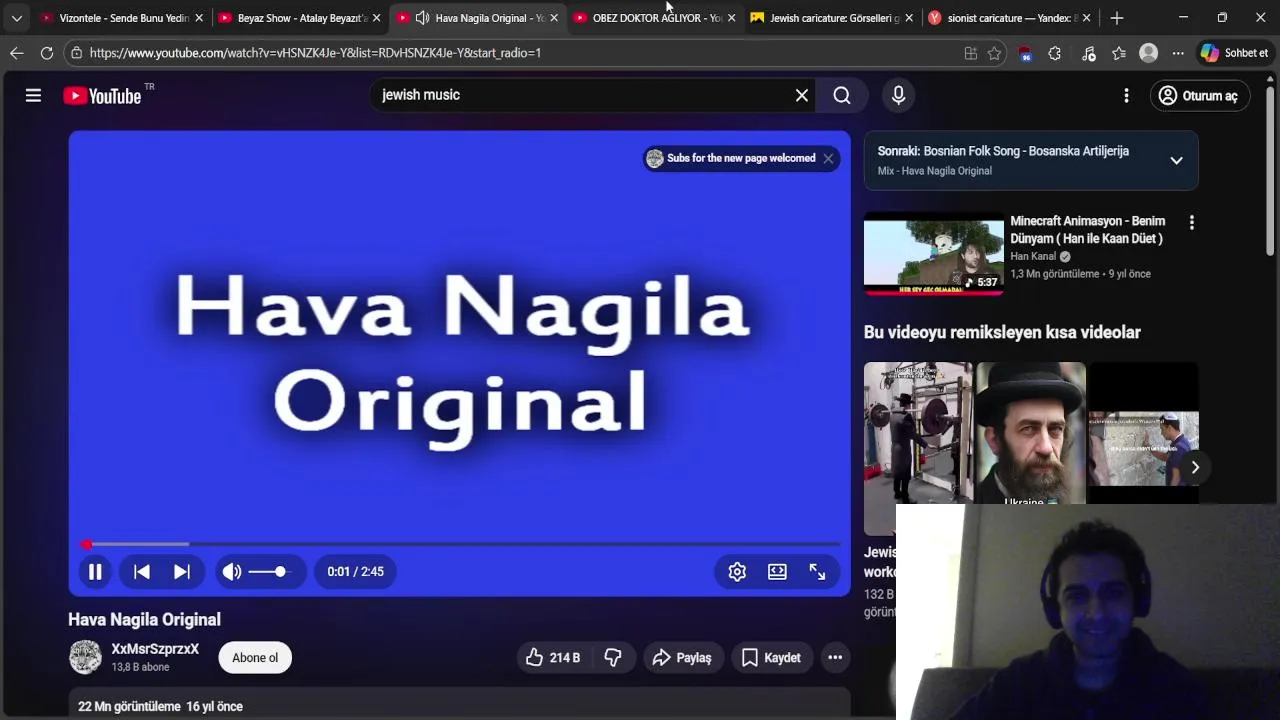
Task: Go back in browser history
Action: pos(16,53)
